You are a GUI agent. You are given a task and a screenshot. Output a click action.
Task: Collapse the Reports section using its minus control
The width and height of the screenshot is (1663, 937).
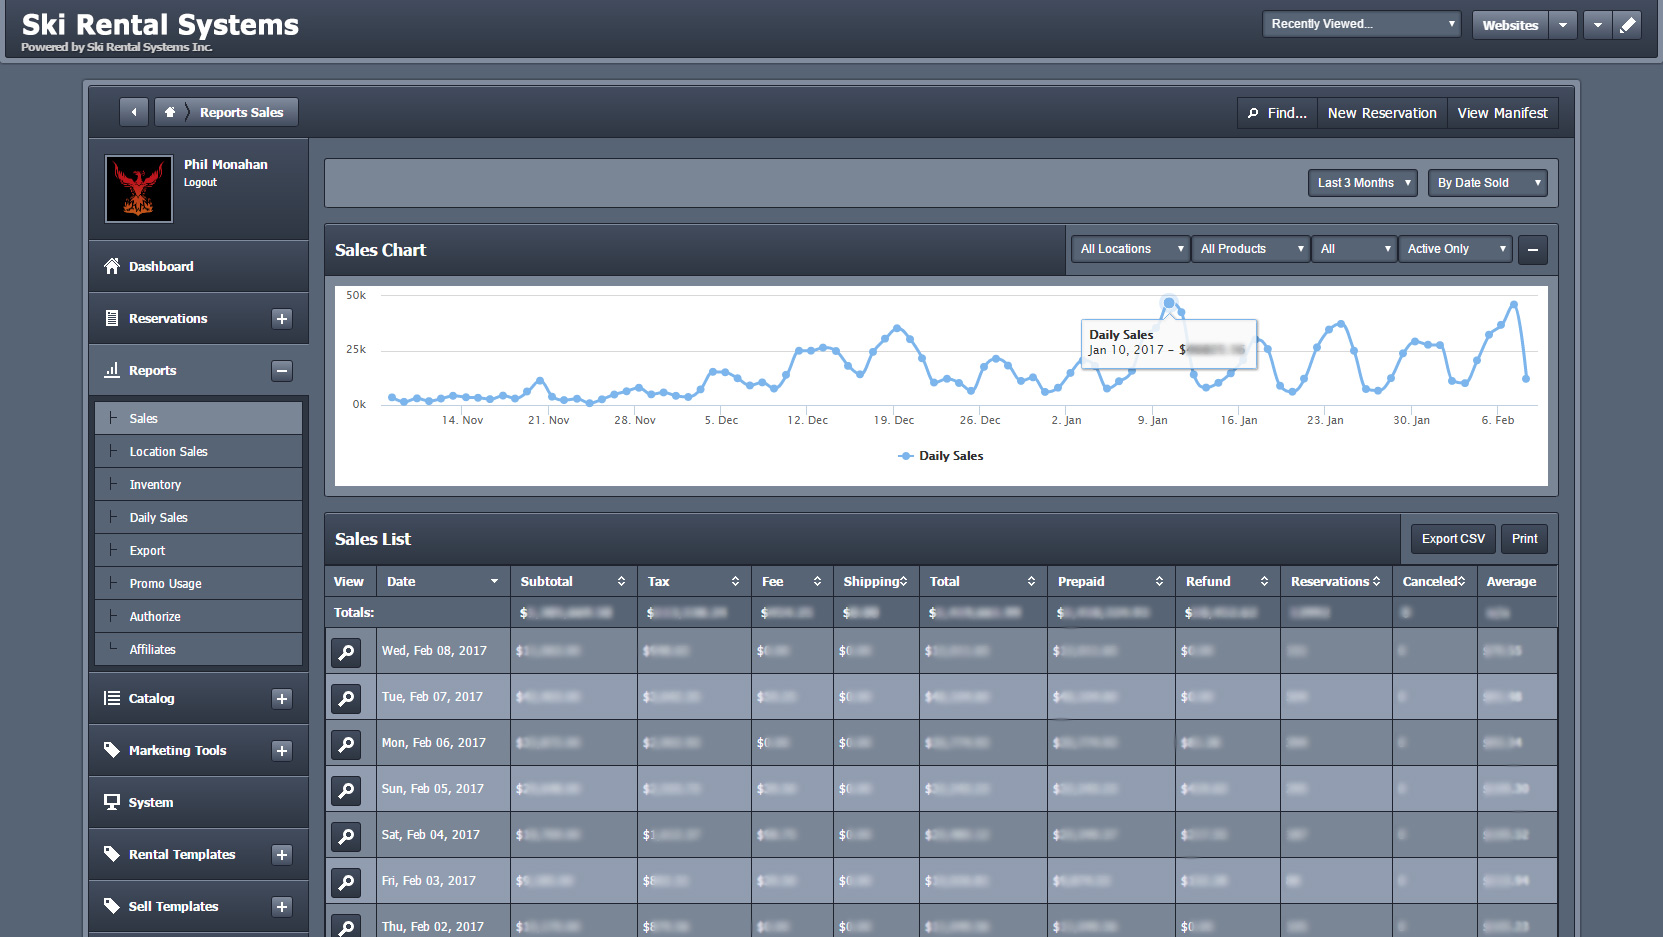click(x=282, y=370)
